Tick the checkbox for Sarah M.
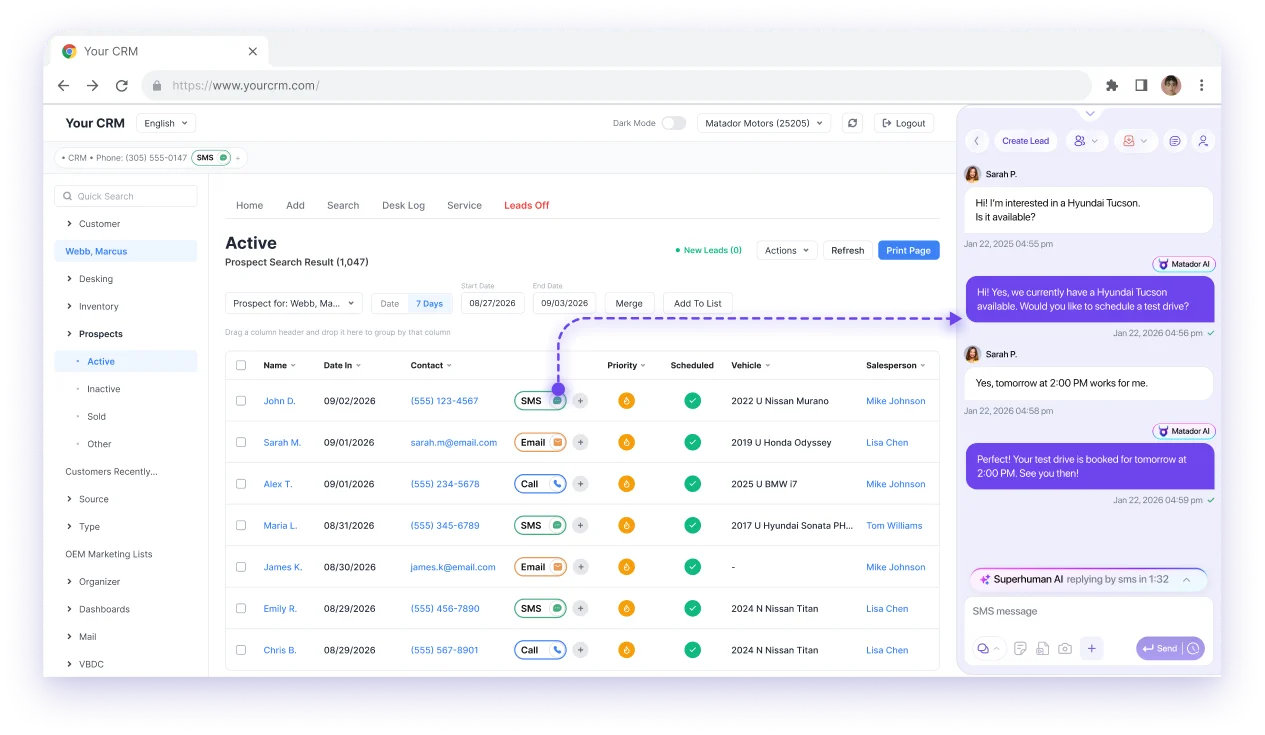The width and height of the screenshot is (1265, 735). click(240, 442)
